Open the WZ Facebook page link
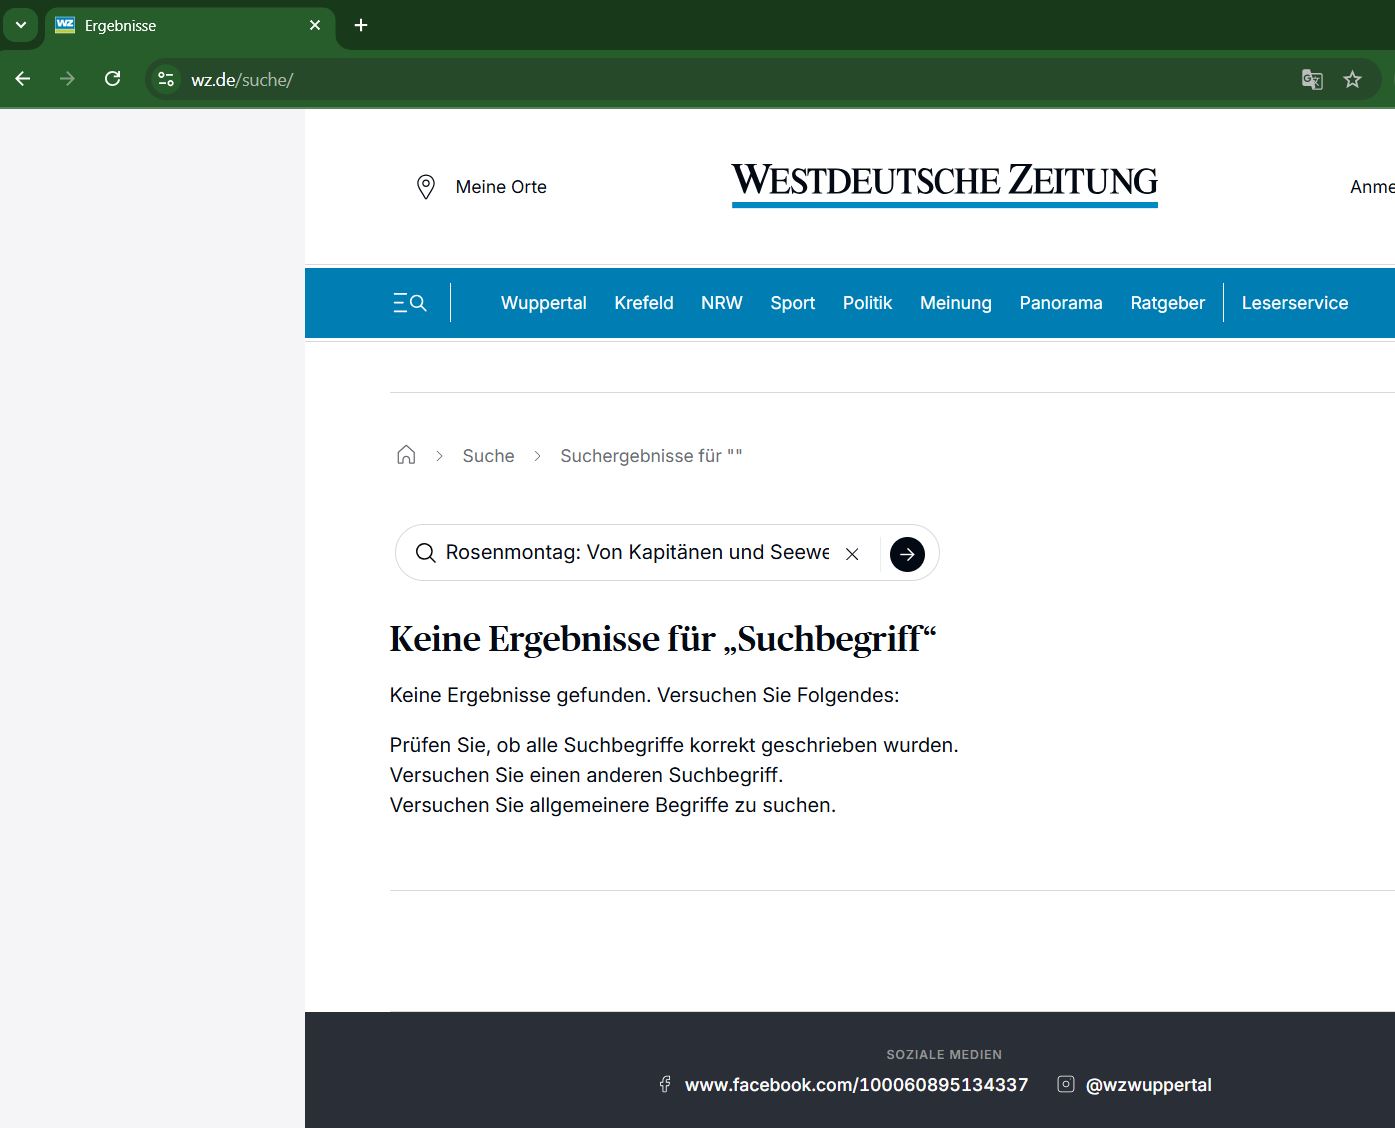Image resolution: width=1395 pixels, height=1128 pixels. click(855, 1085)
